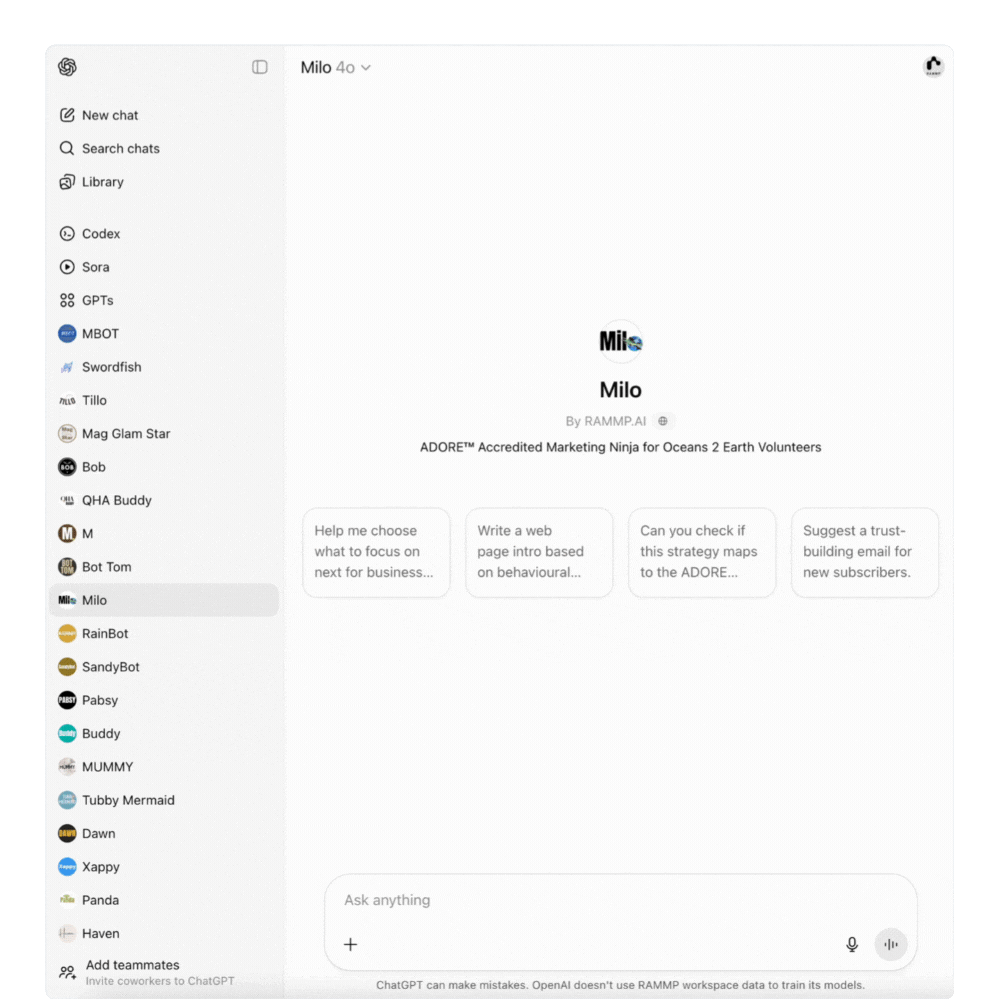
Task: Start voice mode with waveform button
Action: pyautogui.click(x=891, y=945)
